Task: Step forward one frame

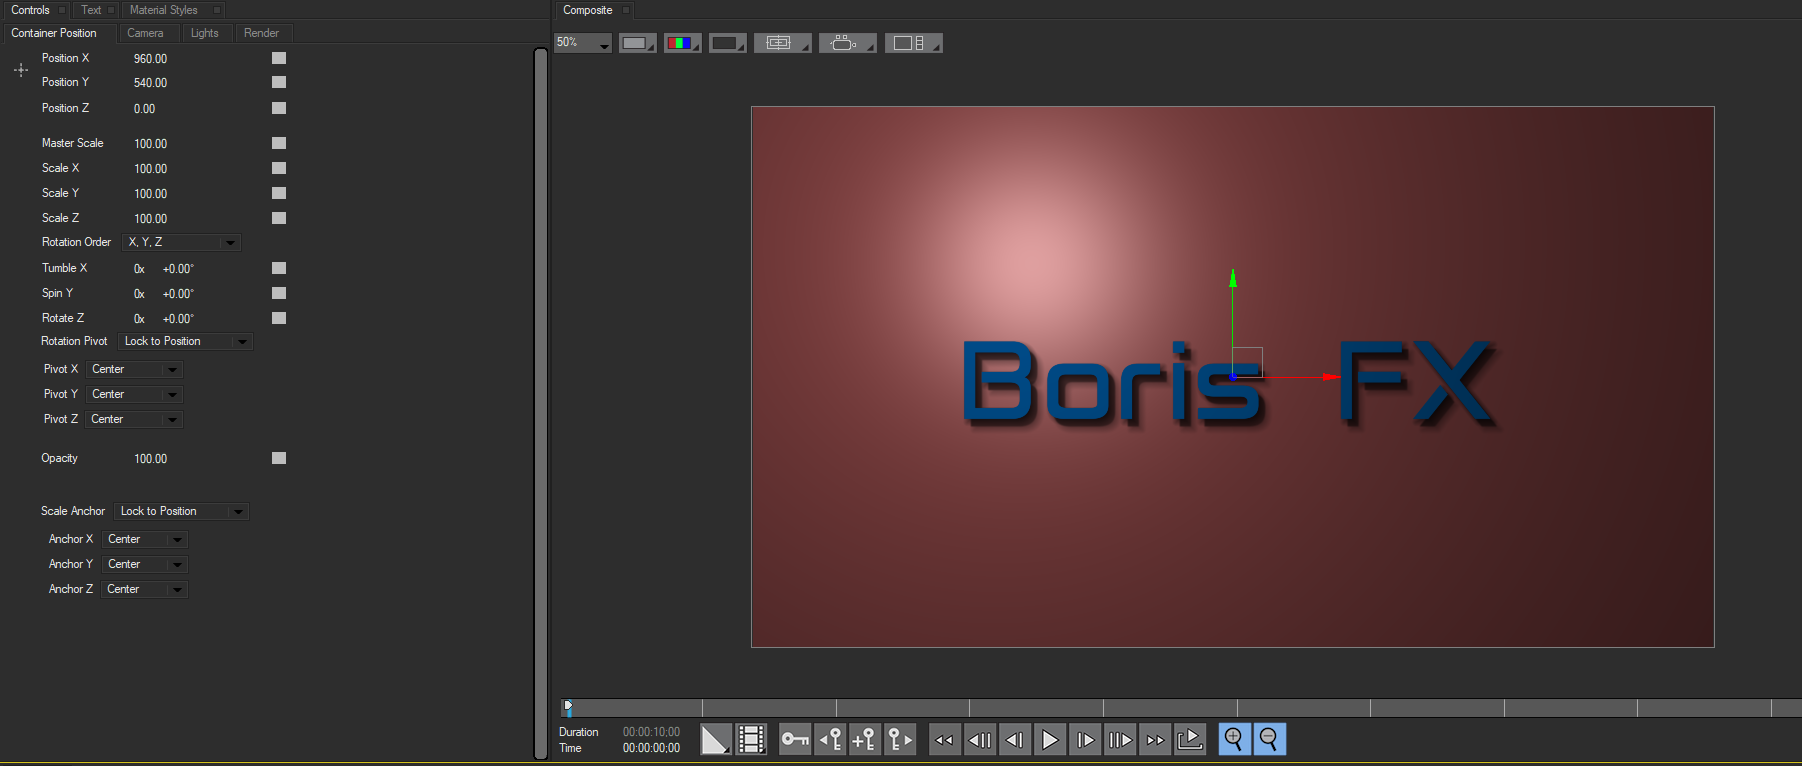Action: [x=1085, y=740]
